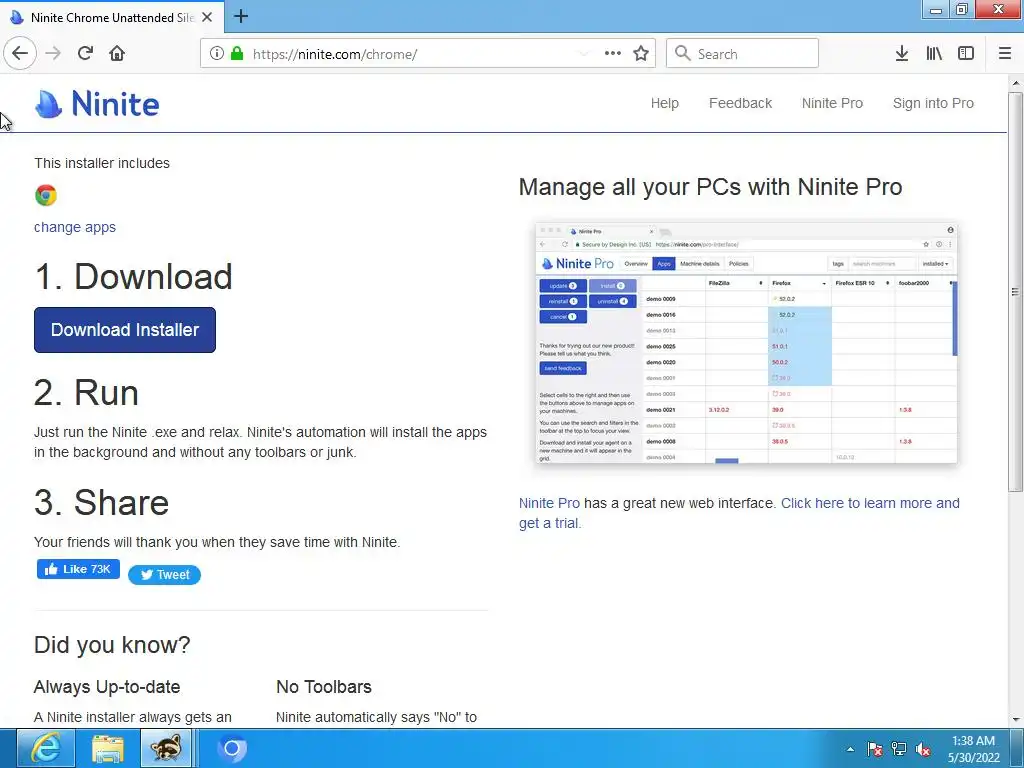The width and height of the screenshot is (1024, 768).
Task: Click 'This installer includes' text
Action: point(102,163)
